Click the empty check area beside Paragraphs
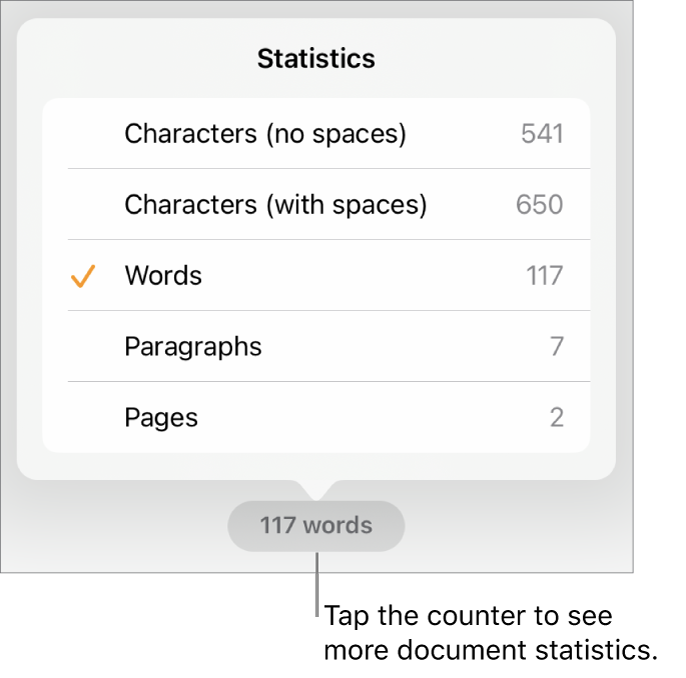Viewport: 686px width, 678px height. [83, 347]
